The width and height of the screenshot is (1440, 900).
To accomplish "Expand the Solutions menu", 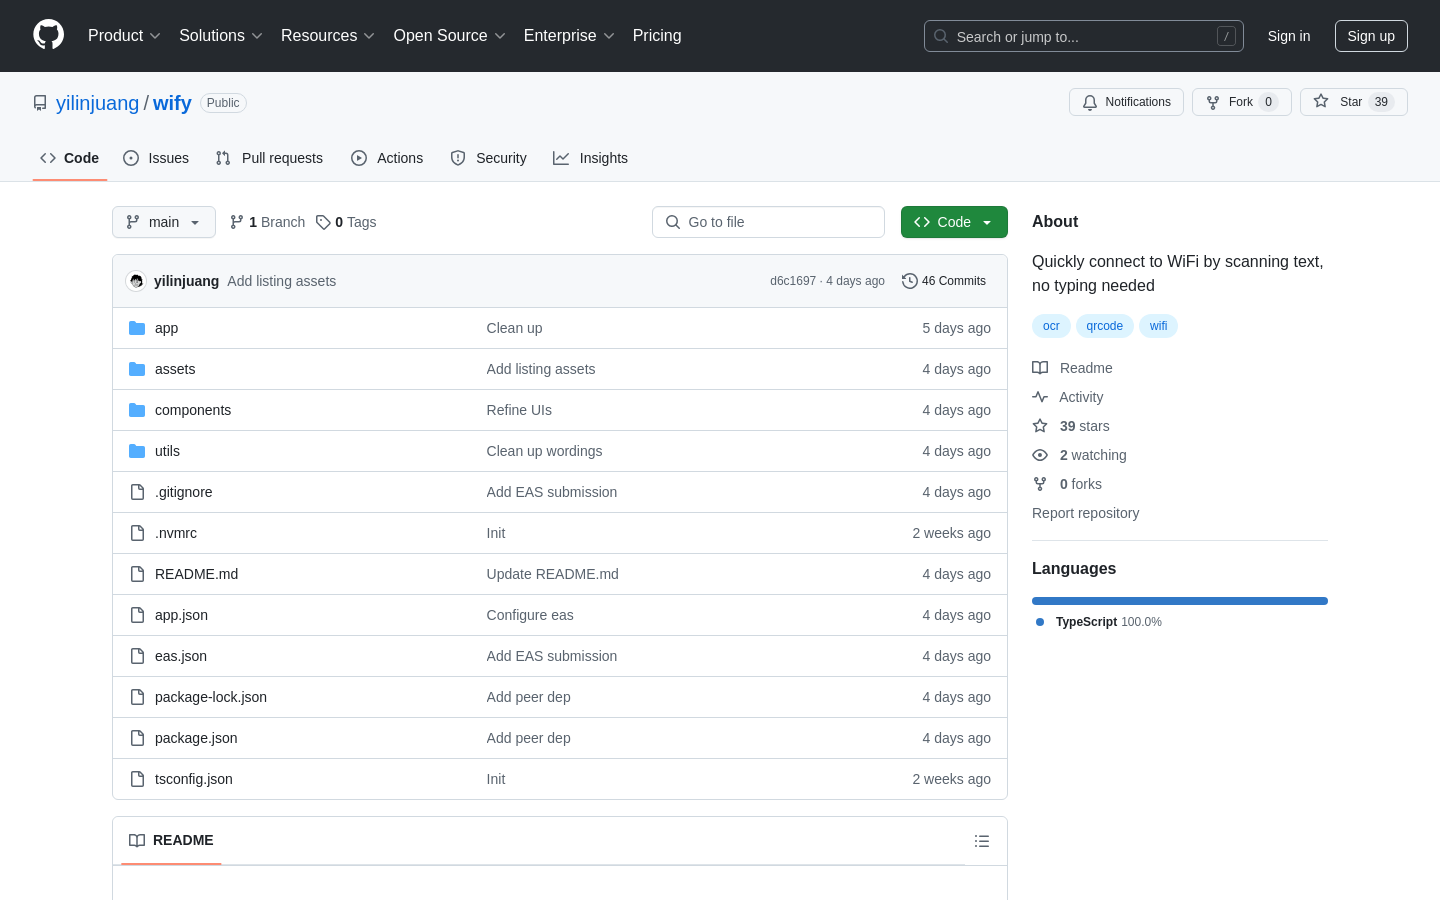I will pyautogui.click(x=221, y=36).
